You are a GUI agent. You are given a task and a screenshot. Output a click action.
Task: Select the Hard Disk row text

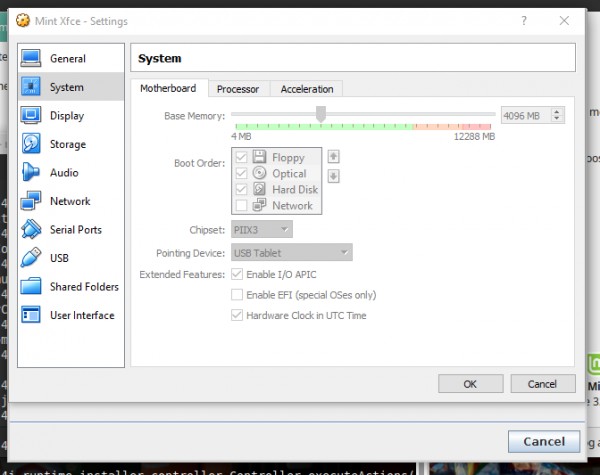[295, 189]
